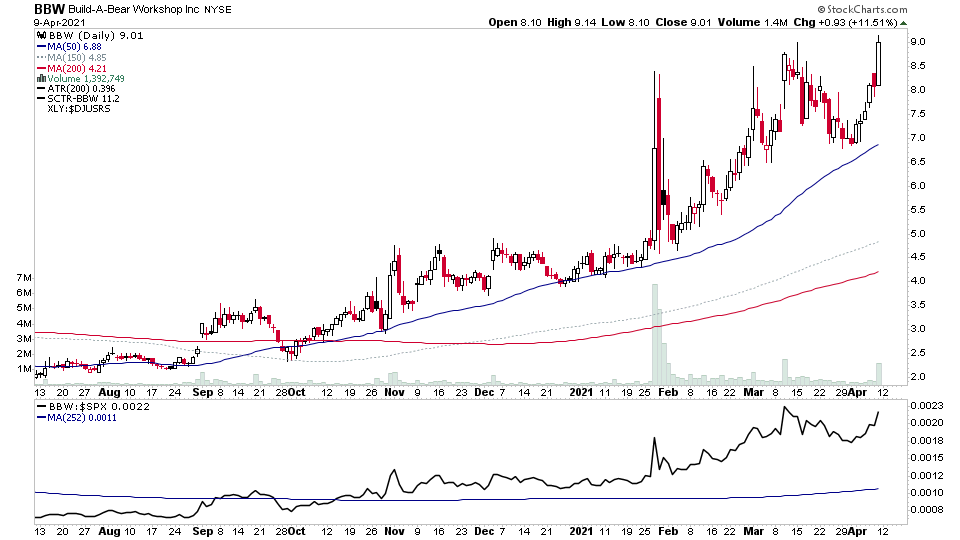
Task: Click the 5.0 price axis label
Action: pos(917,233)
